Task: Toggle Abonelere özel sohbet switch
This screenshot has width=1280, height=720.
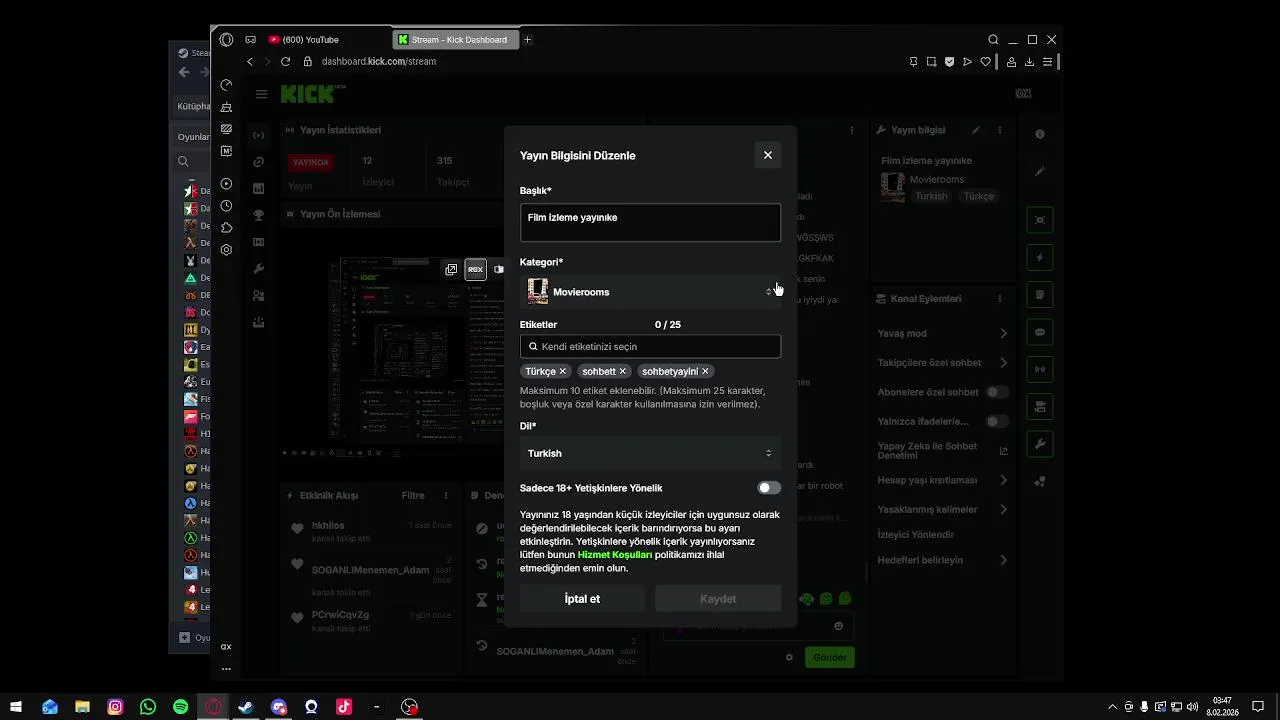Action: pos(997,392)
